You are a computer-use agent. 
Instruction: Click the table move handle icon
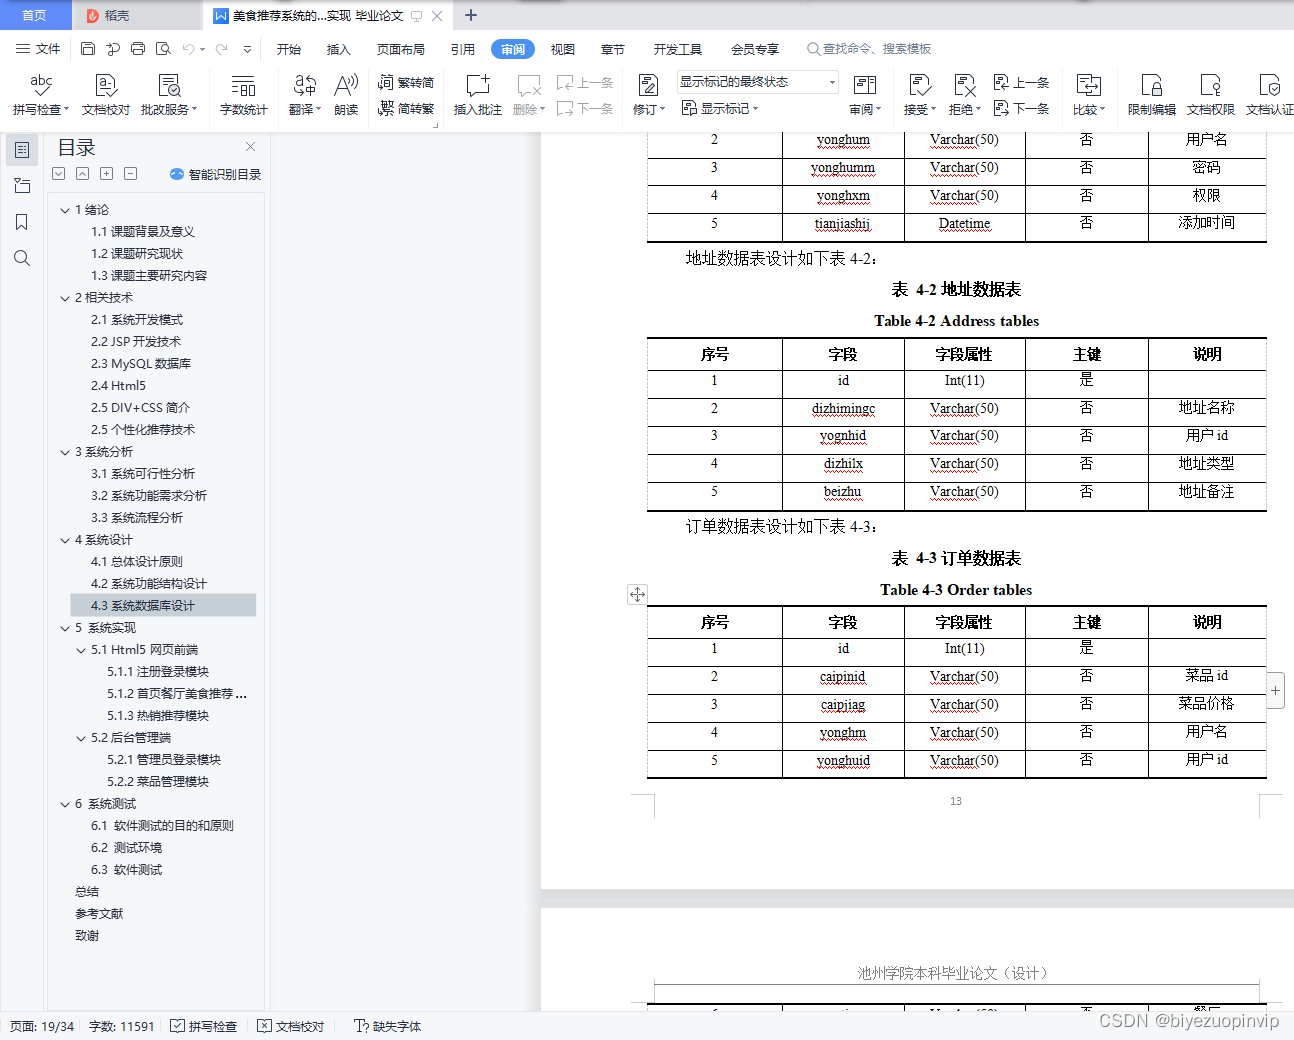pos(637,594)
